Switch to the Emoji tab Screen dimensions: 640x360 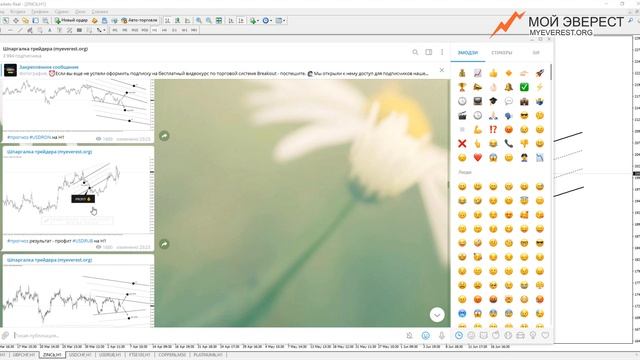point(467,53)
